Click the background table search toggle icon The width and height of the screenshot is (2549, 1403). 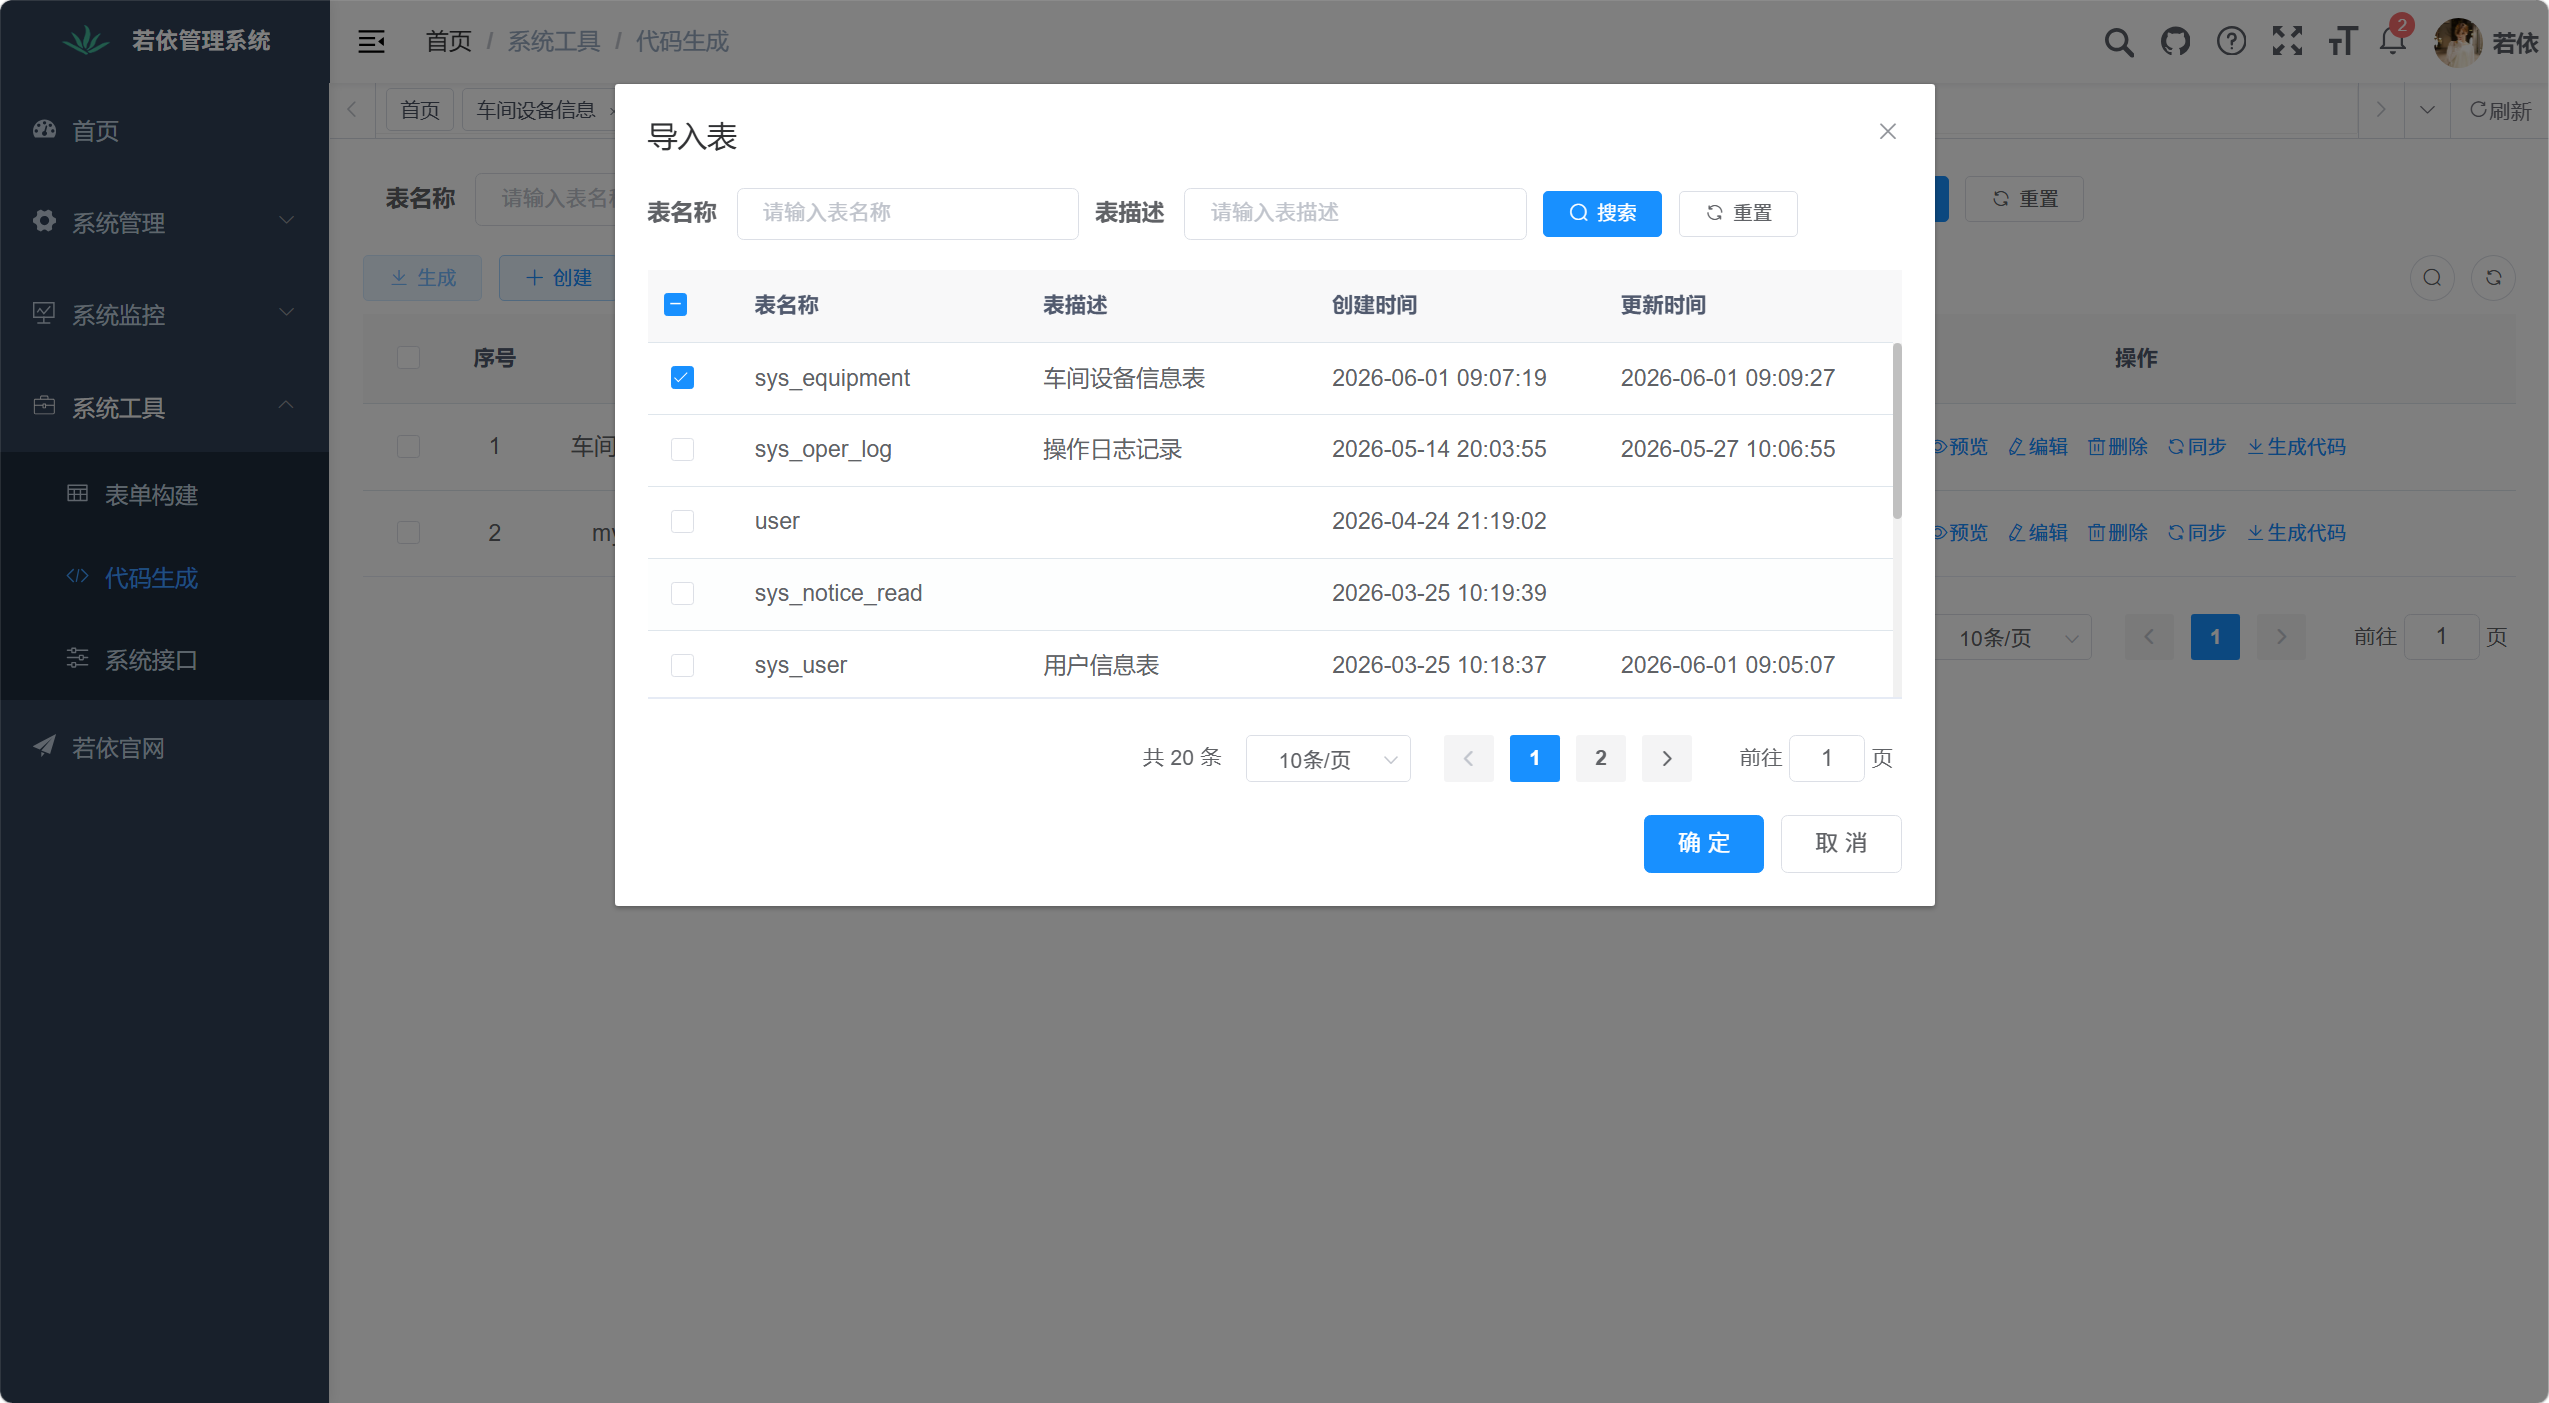pyautogui.click(x=2432, y=278)
